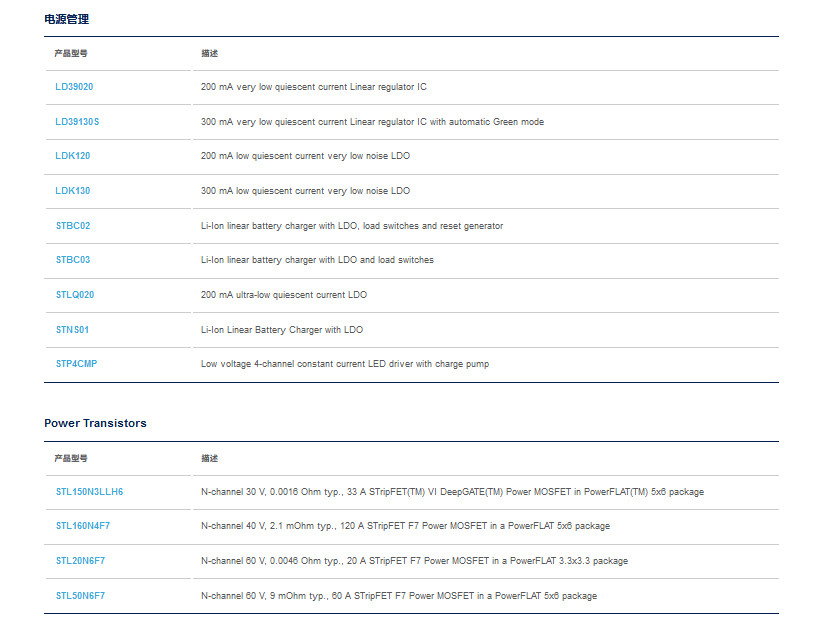
Task: Click the STL20N6F7 part number link
Action: click(x=80, y=561)
